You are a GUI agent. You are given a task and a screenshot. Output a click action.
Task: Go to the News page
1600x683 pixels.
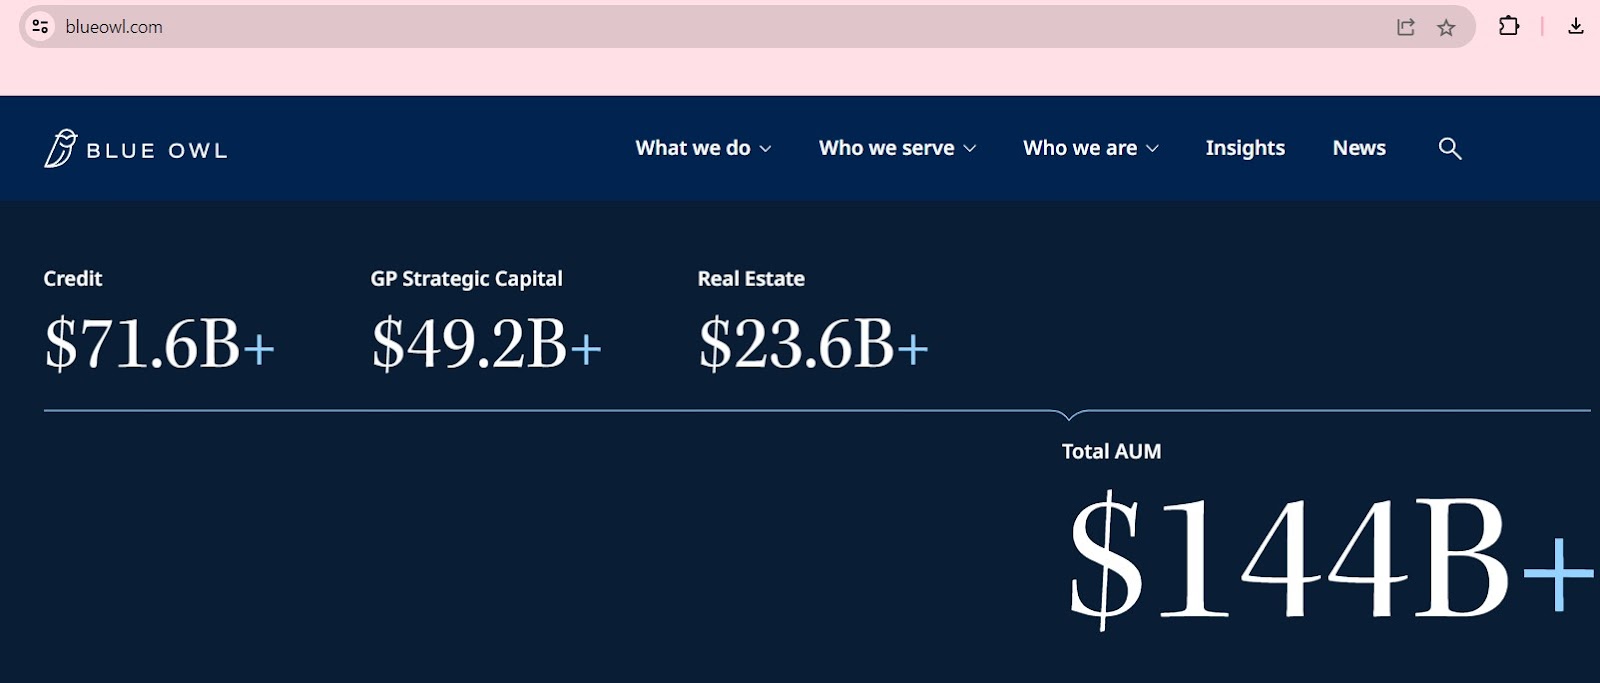(1359, 148)
